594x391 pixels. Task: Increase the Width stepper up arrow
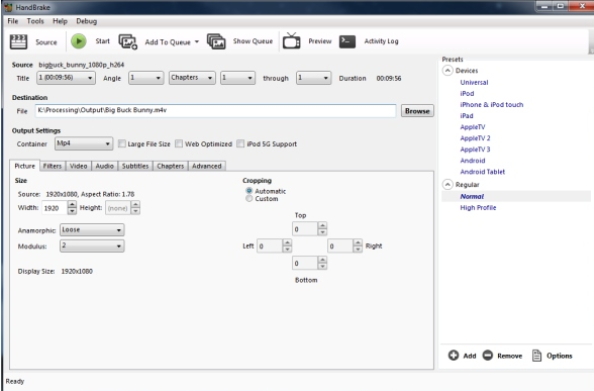[x=72, y=205]
